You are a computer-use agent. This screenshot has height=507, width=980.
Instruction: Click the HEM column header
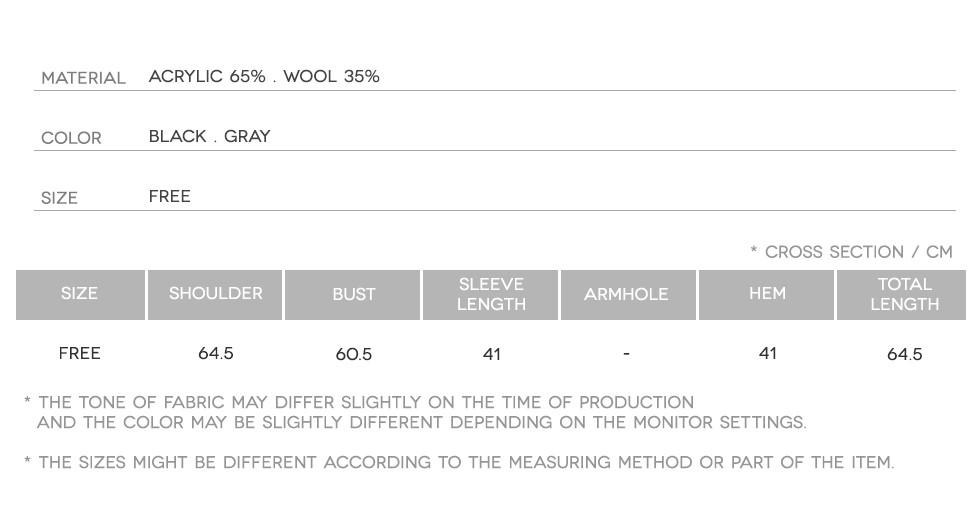[767, 294]
